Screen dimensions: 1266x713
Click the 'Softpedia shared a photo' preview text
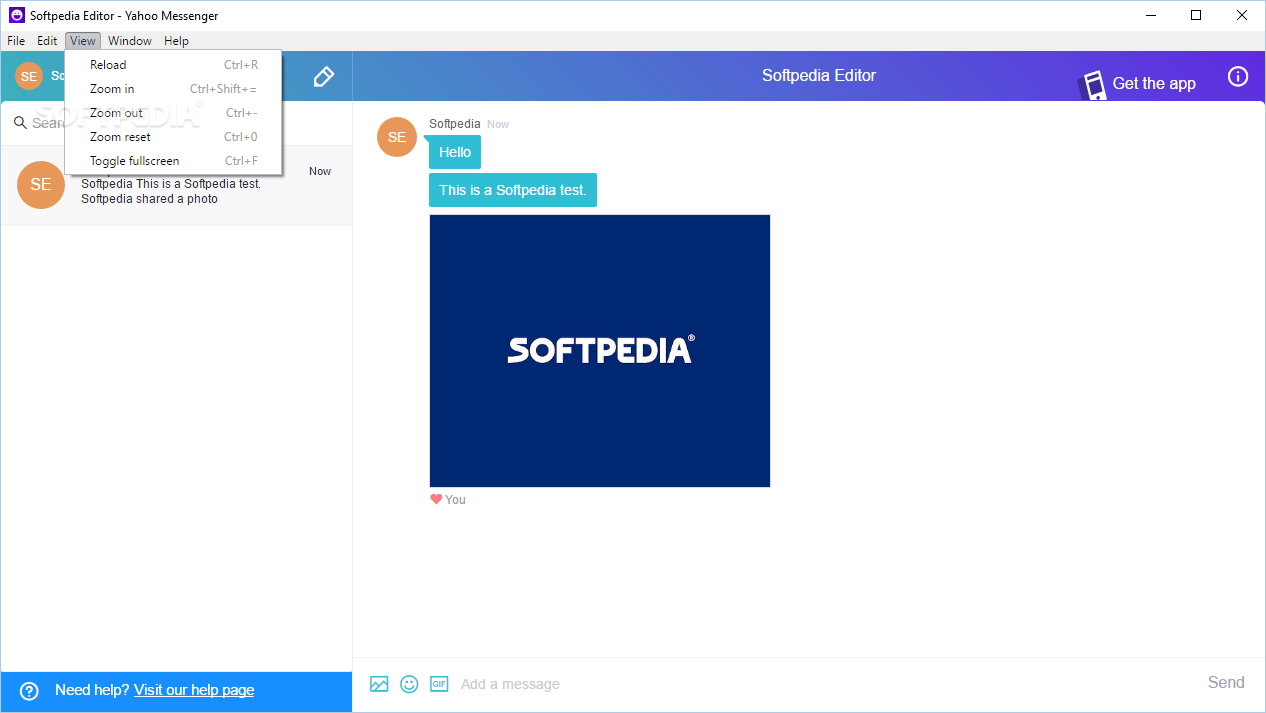click(149, 199)
